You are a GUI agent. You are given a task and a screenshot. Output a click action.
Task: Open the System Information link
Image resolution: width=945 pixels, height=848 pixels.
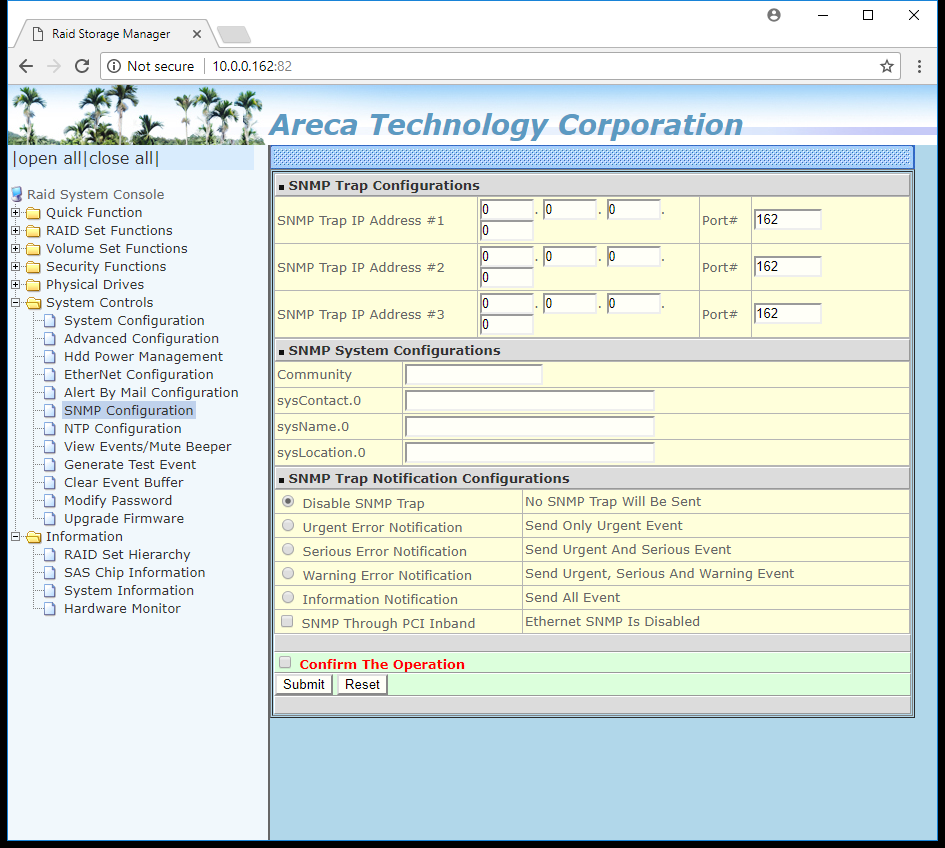[x=129, y=591]
